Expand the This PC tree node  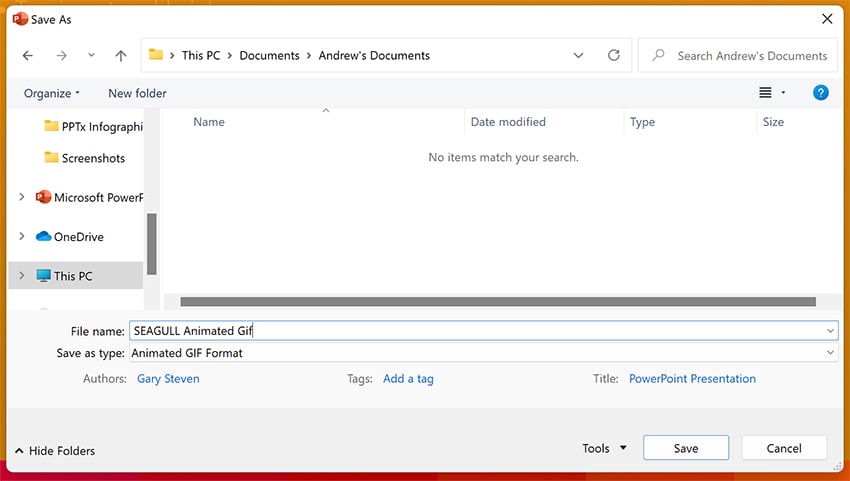pos(22,276)
